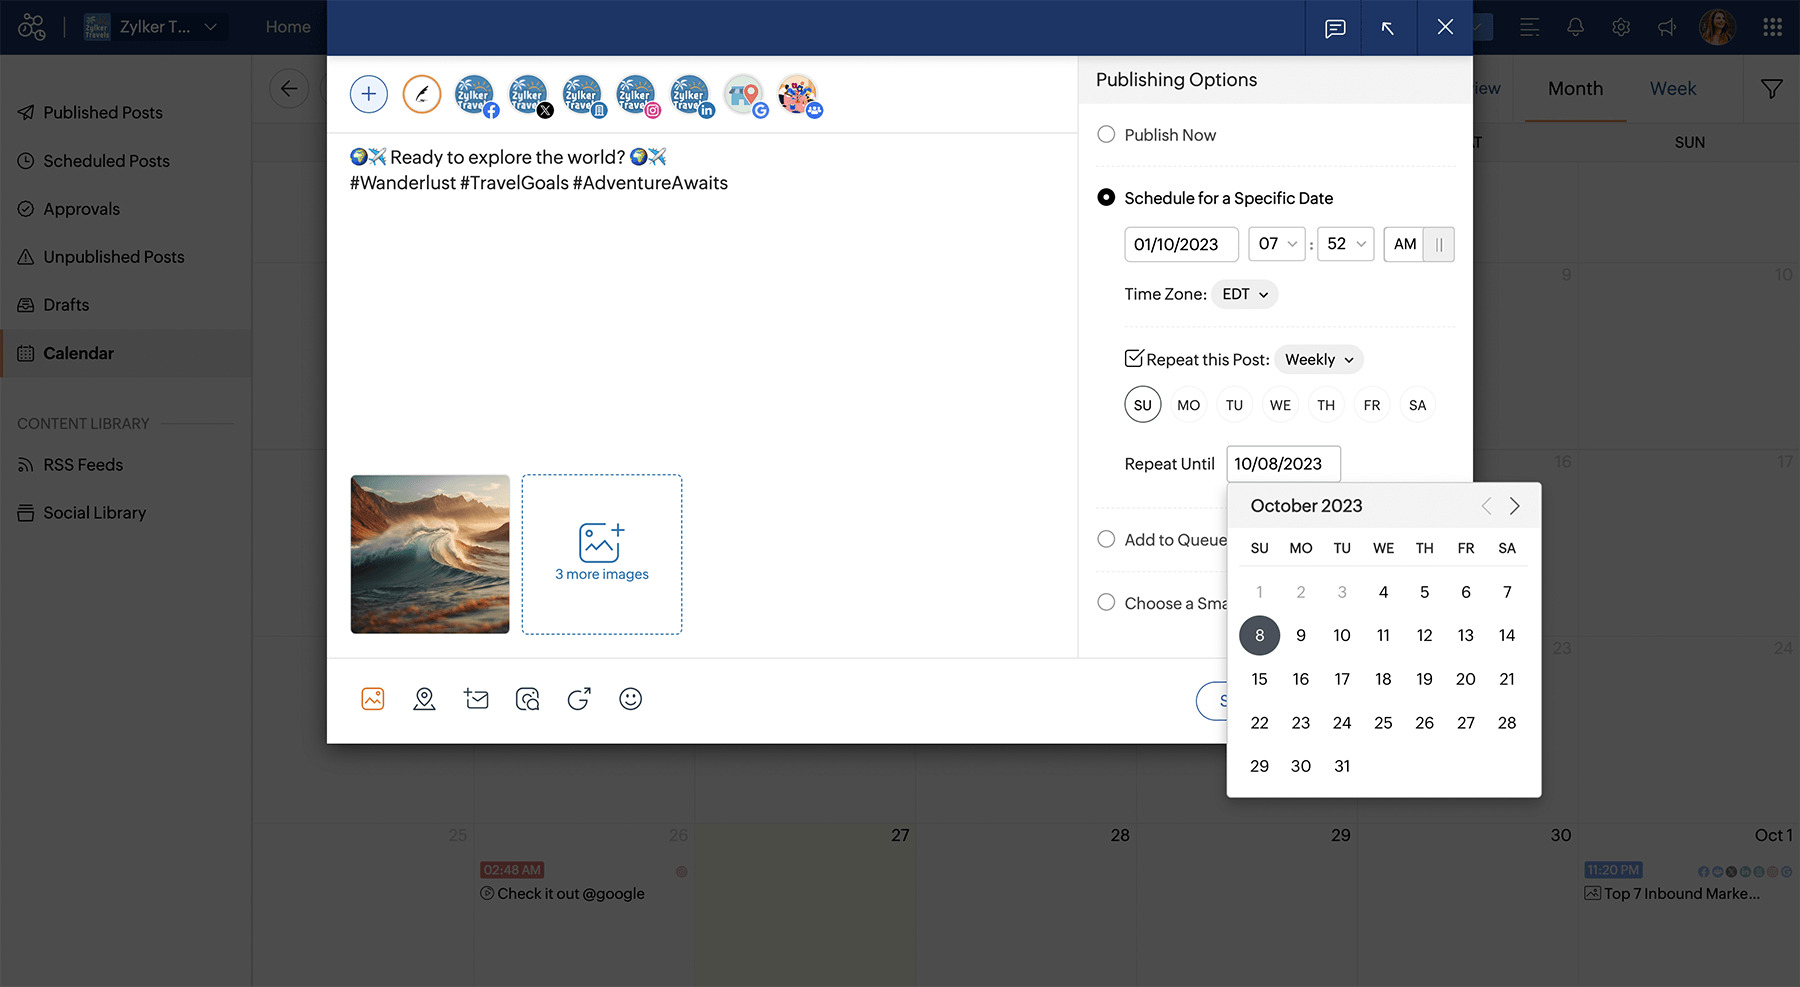The height and width of the screenshot is (987, 1800).
Task: Expand the EDT time zone dropdown
Action: pyautogui.click(x=1245, y=294)
